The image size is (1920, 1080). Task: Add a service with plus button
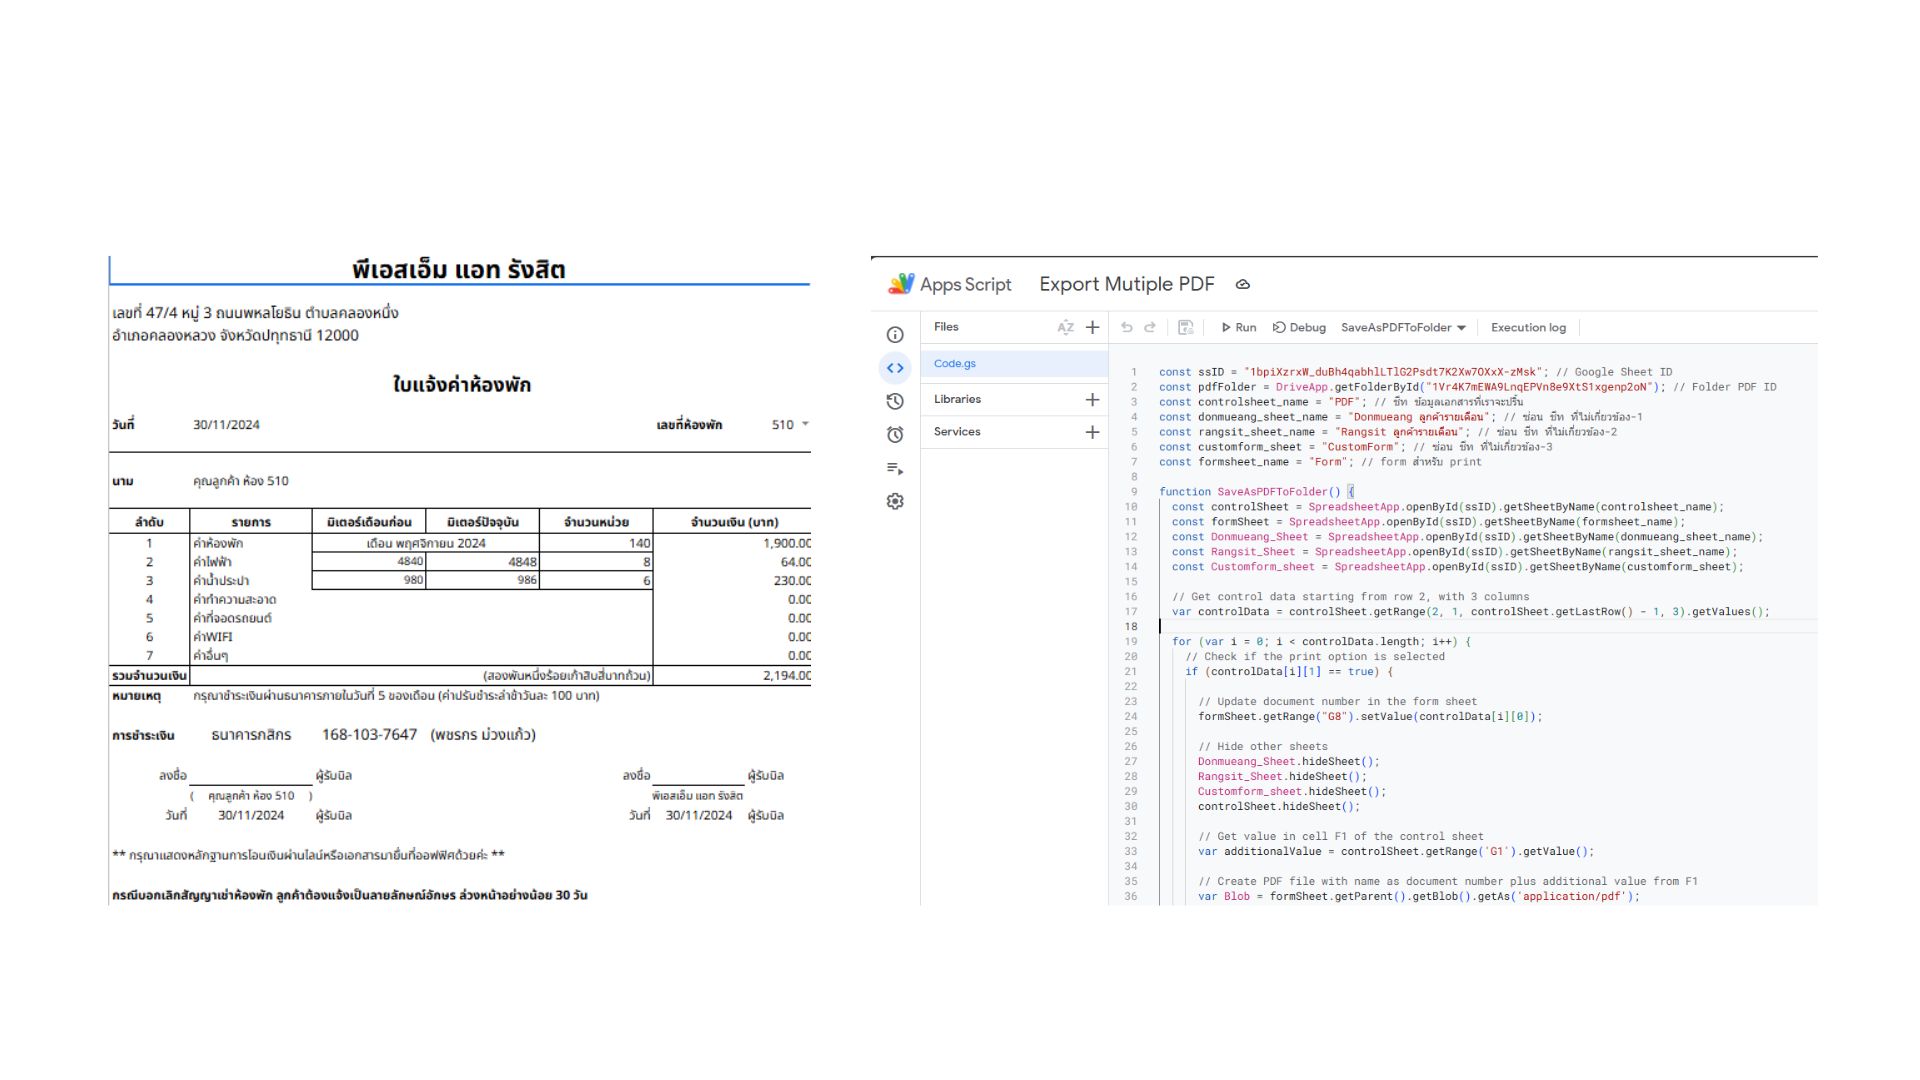(1092, 432)
